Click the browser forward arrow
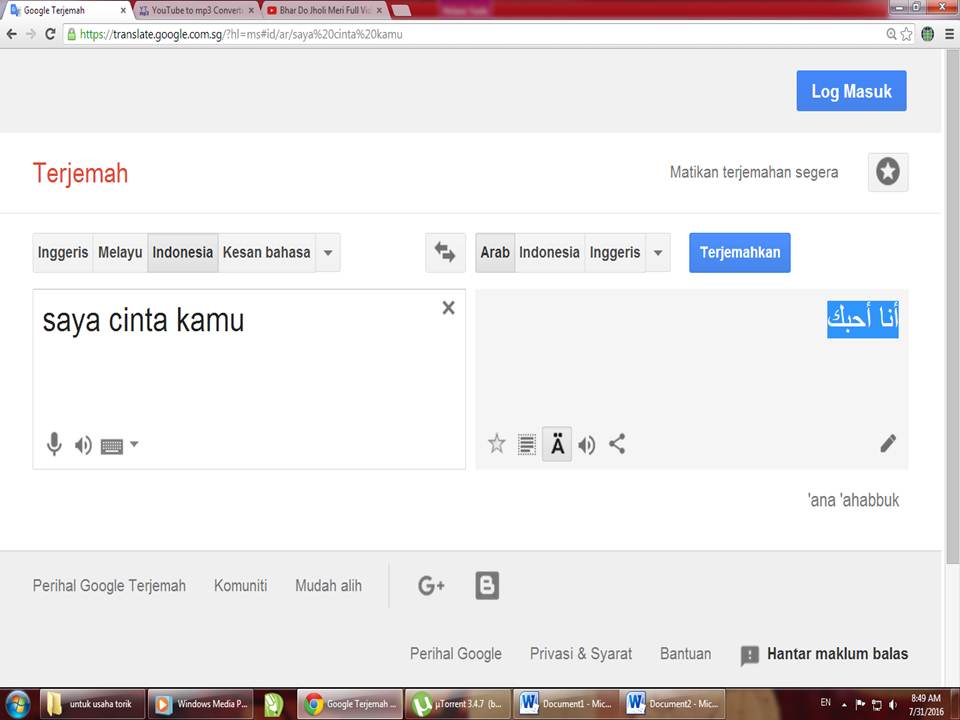Viewport: 960px width, 720px height. [31, 34]
